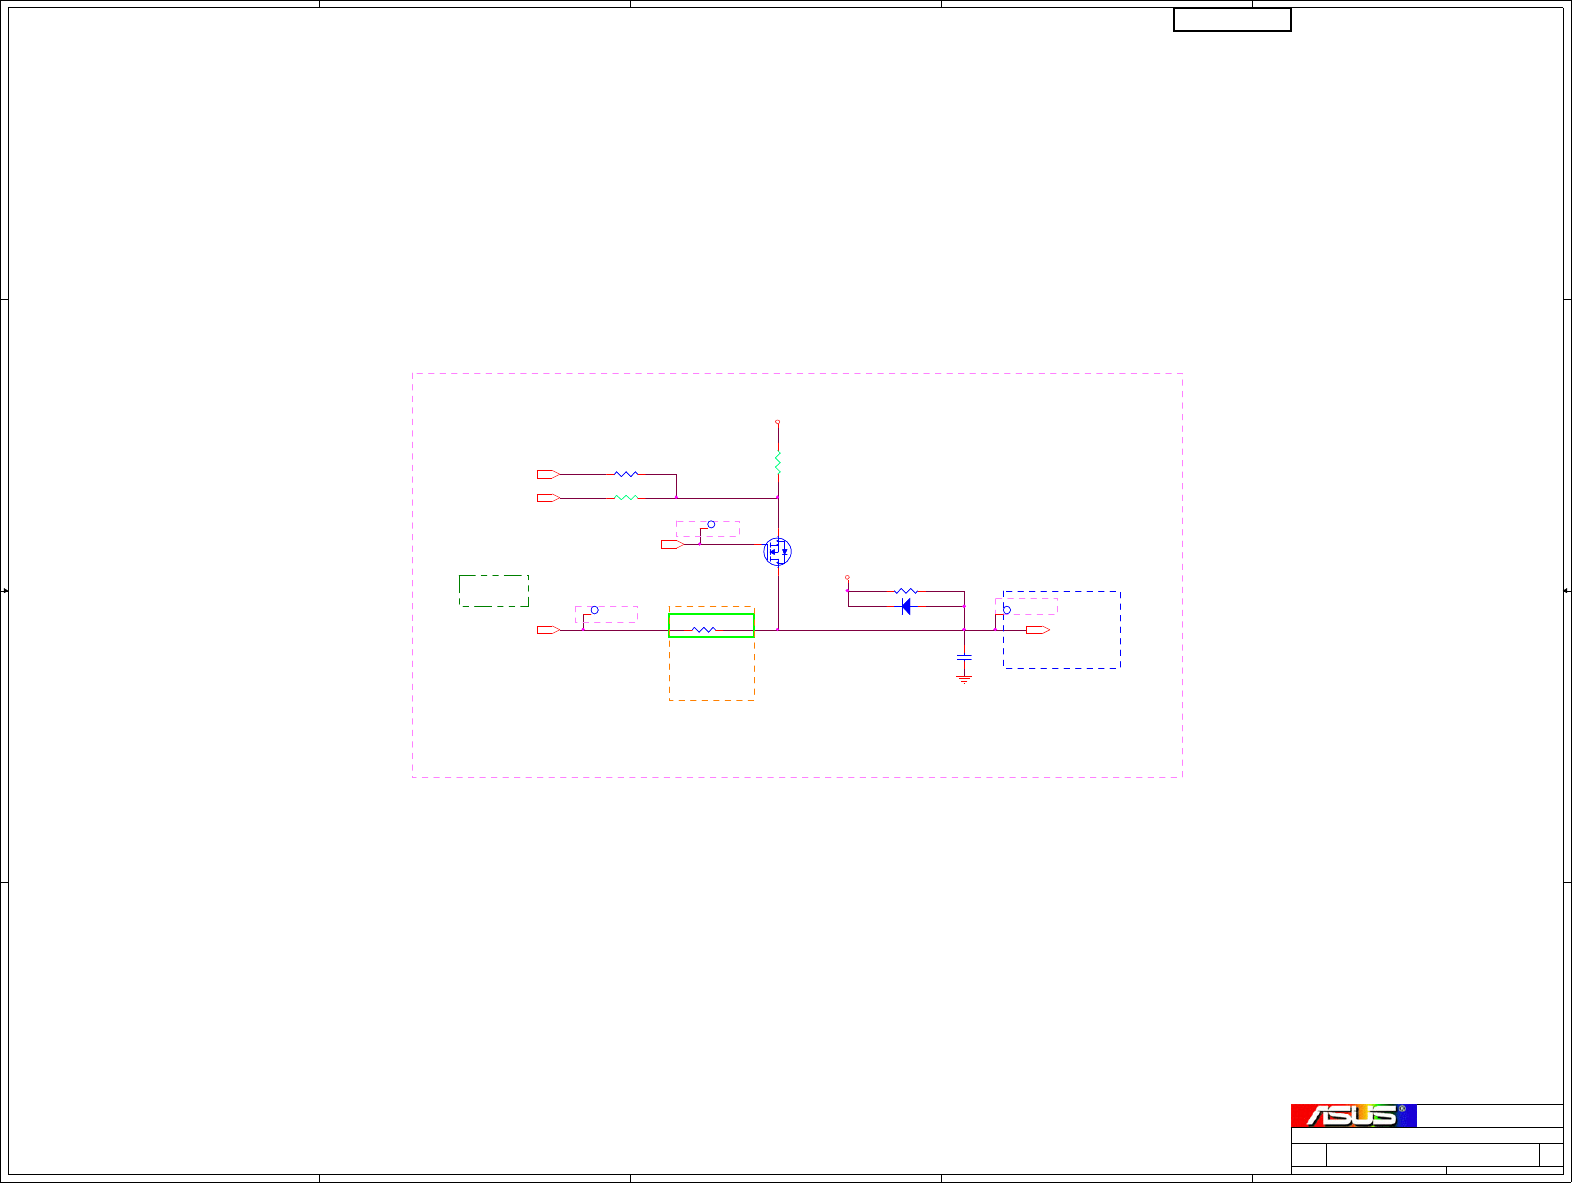Click the second red input port from the top
The width and height of the screenshot is (1572, 1183).
click(x=548, y=497)
